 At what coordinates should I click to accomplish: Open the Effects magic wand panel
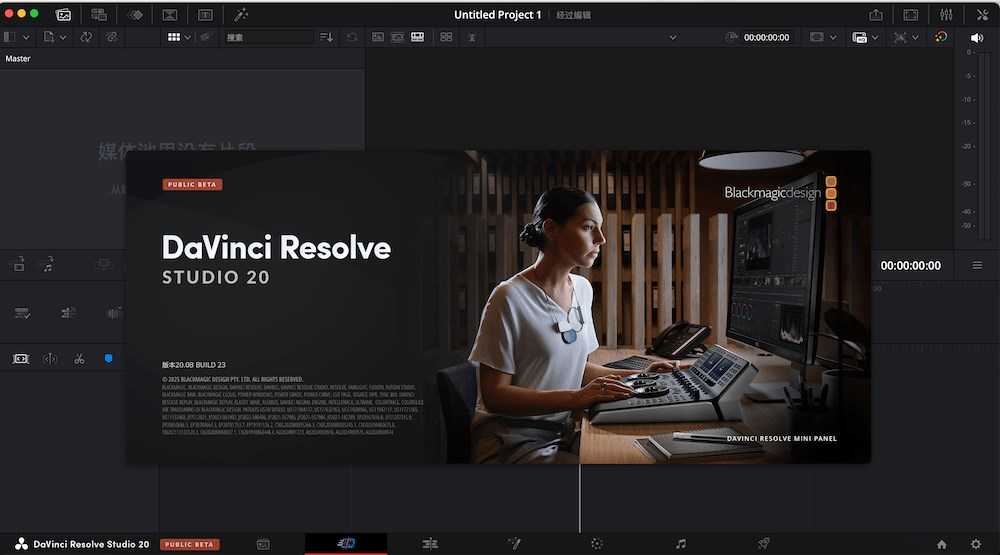[240, 15]
